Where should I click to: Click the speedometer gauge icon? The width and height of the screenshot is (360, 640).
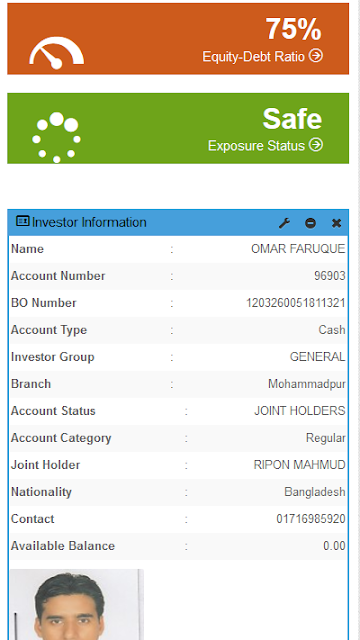57,53
